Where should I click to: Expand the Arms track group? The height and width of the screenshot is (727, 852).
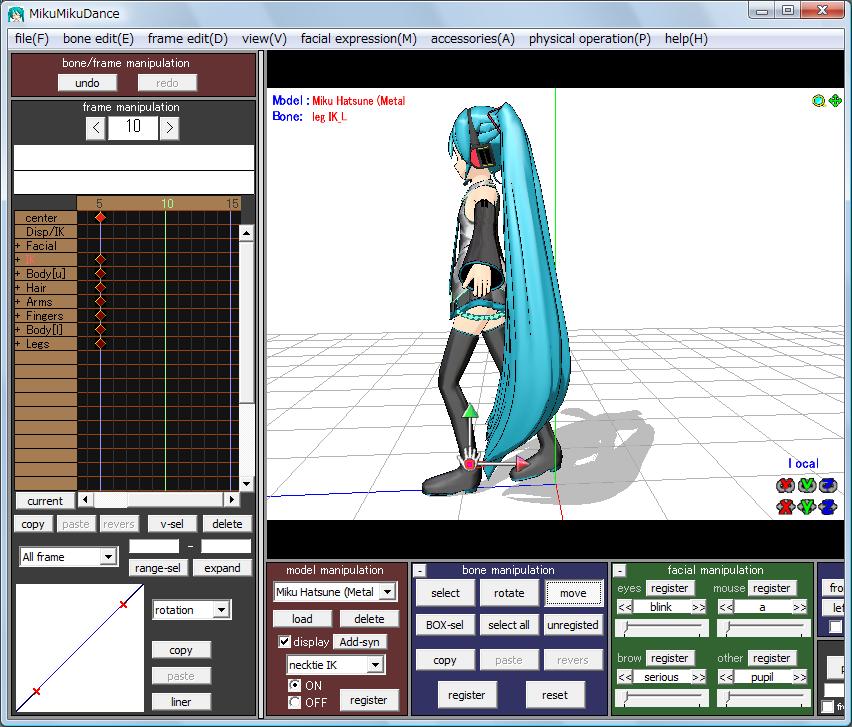pyautogui.click(x=18, y=302)
